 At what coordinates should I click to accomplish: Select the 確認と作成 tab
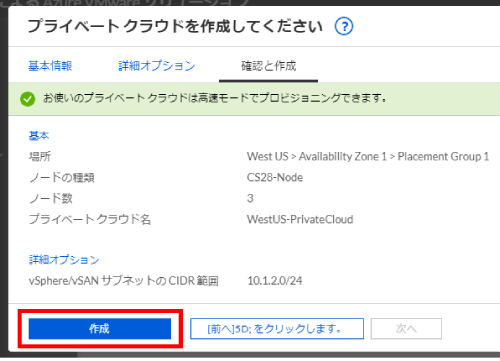coord(268,66)
